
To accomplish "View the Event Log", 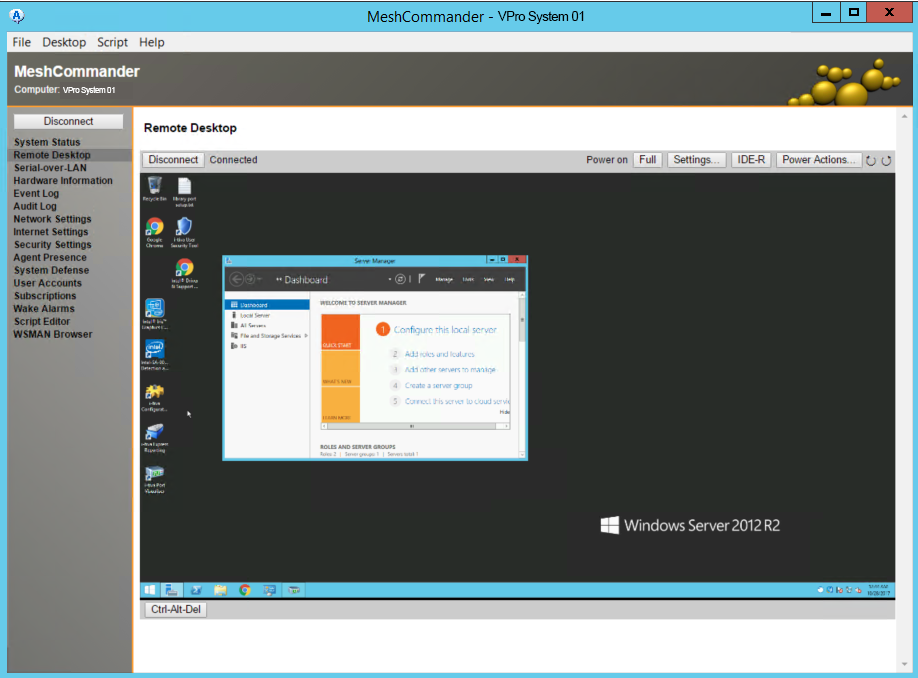I will (36, 194).
